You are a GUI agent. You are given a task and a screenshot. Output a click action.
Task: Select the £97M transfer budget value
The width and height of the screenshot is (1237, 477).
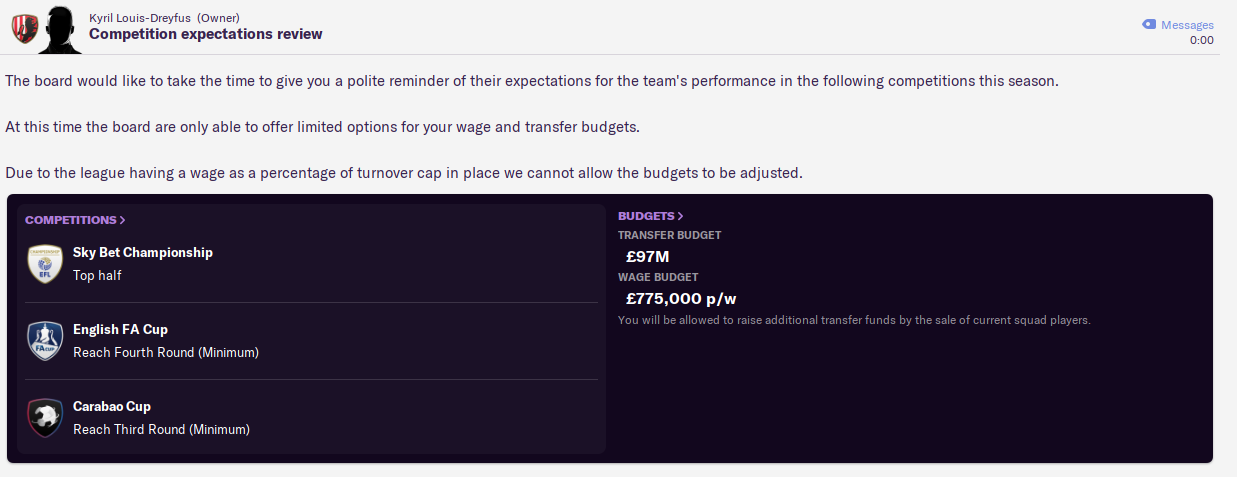(x=647, y=257)
